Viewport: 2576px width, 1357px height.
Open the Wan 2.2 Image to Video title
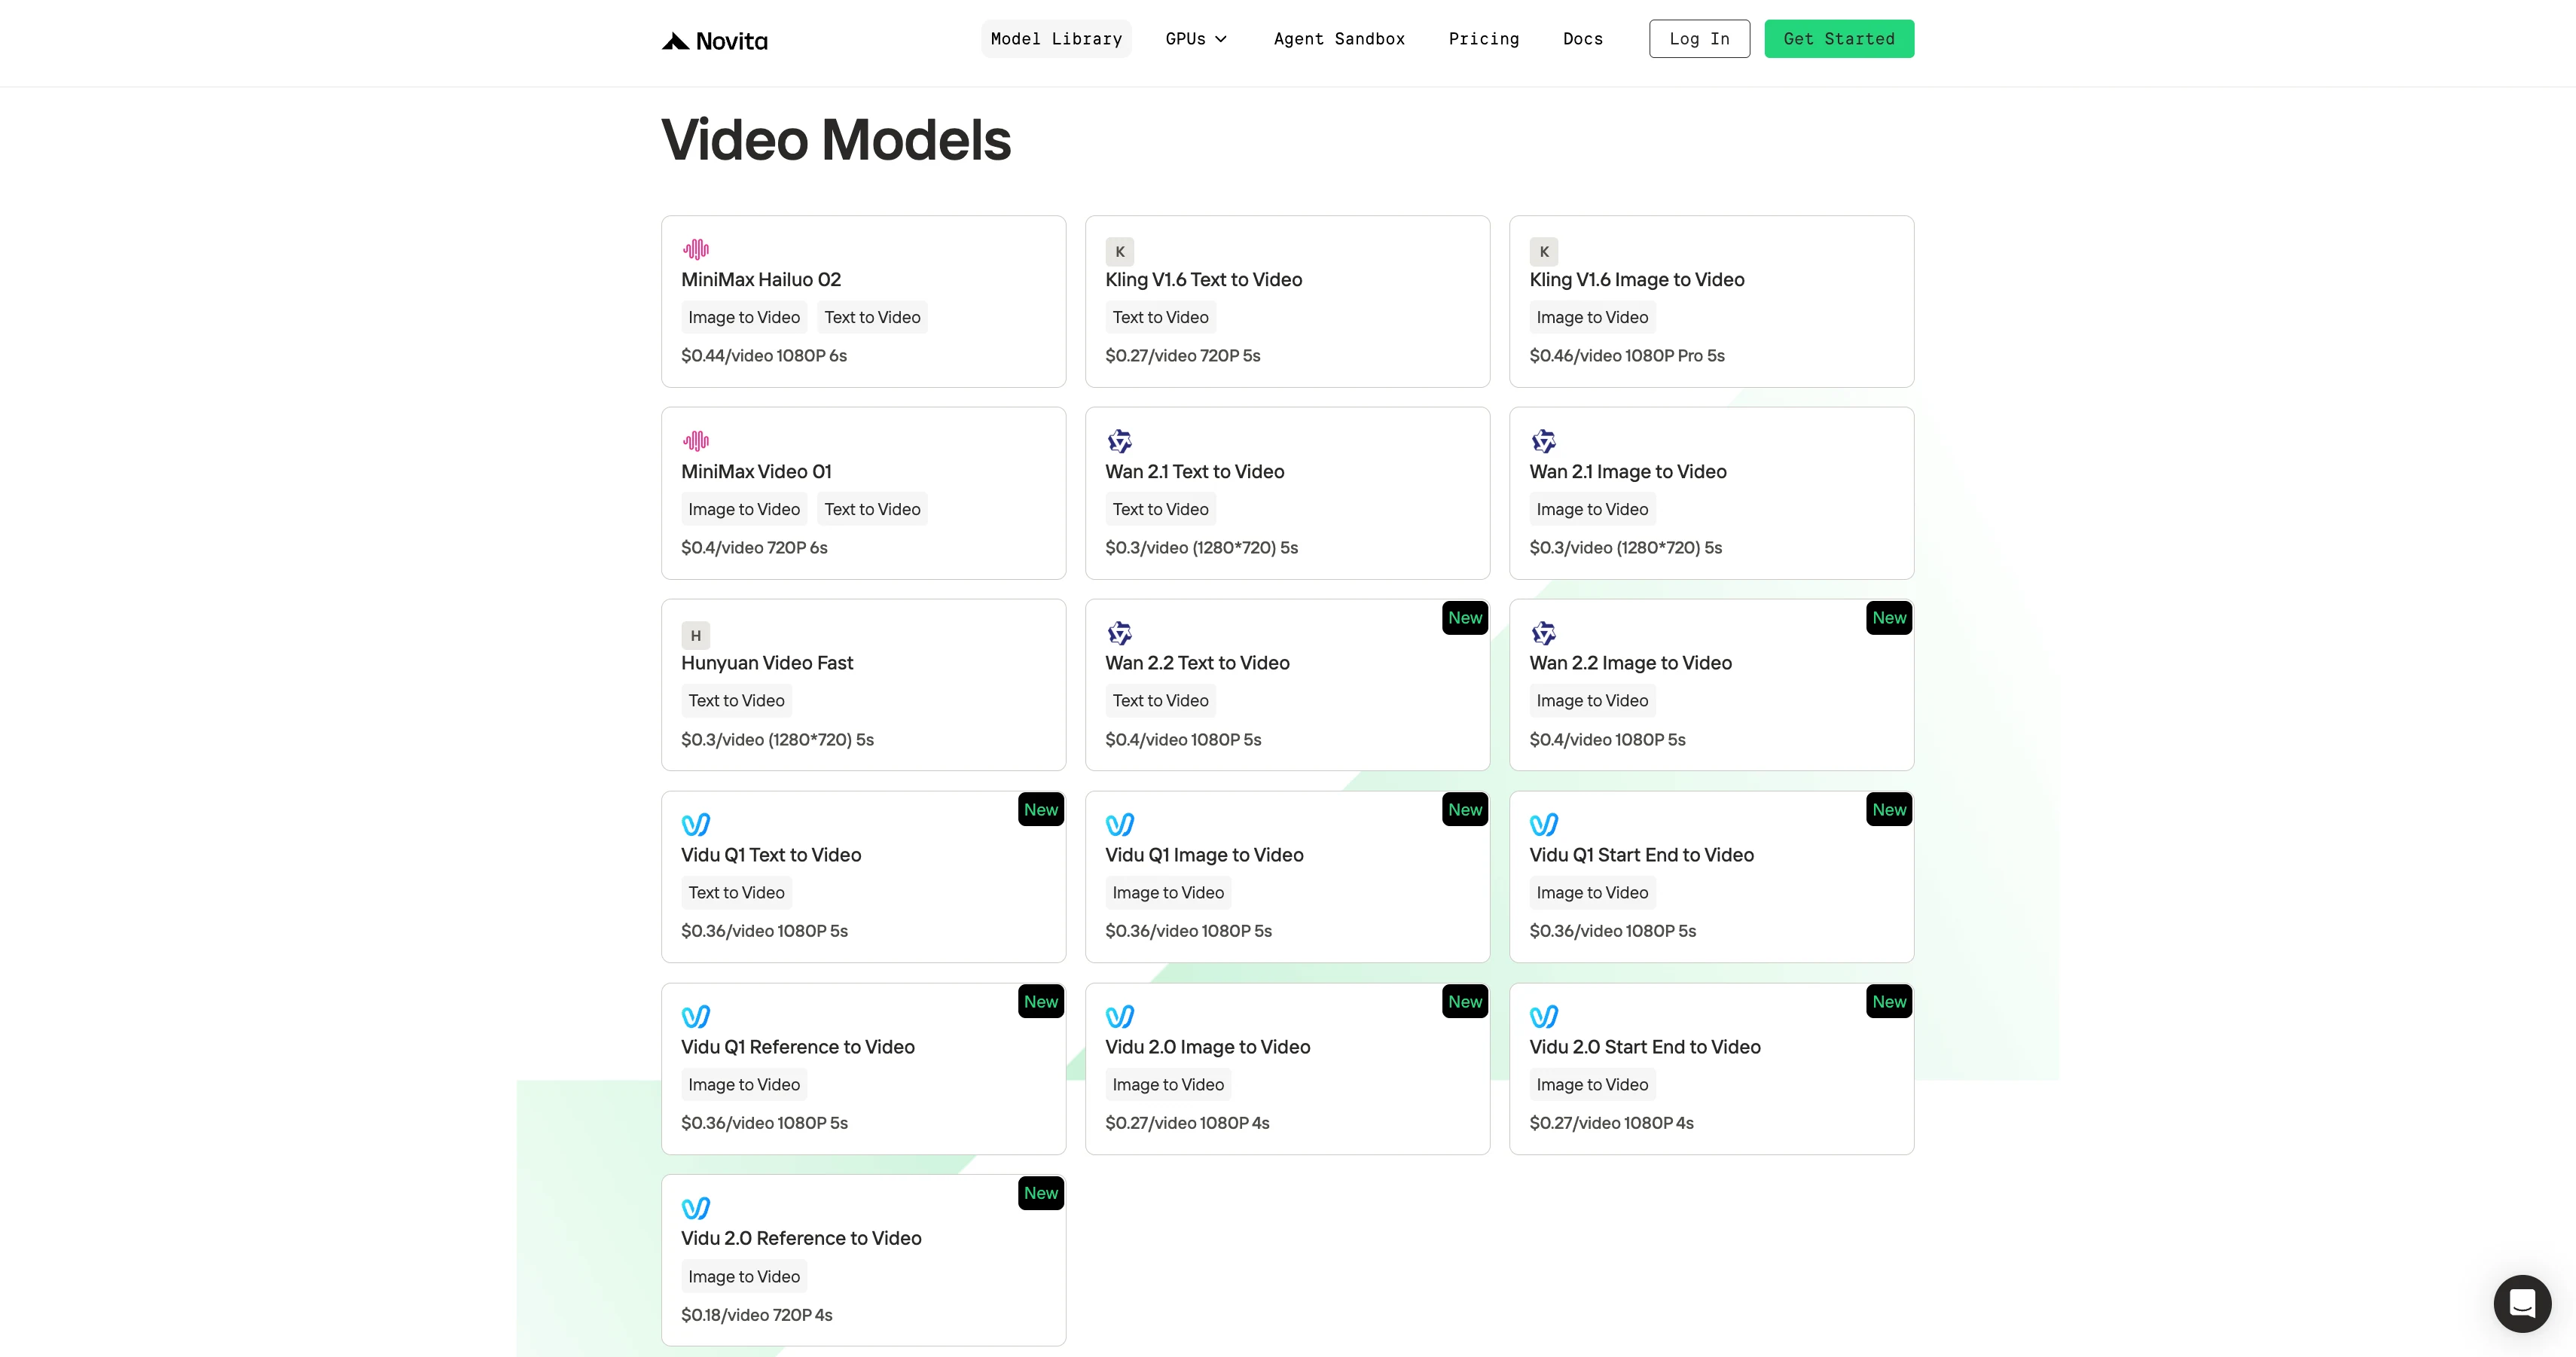point(1631,663)
